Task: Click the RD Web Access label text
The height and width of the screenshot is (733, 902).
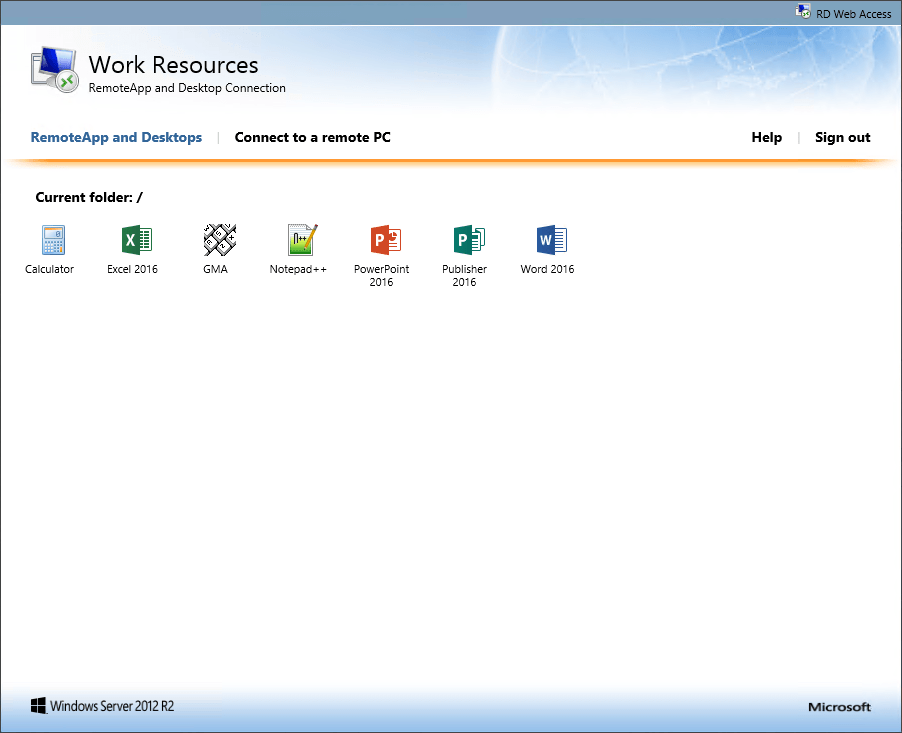Action: point(852,13)
